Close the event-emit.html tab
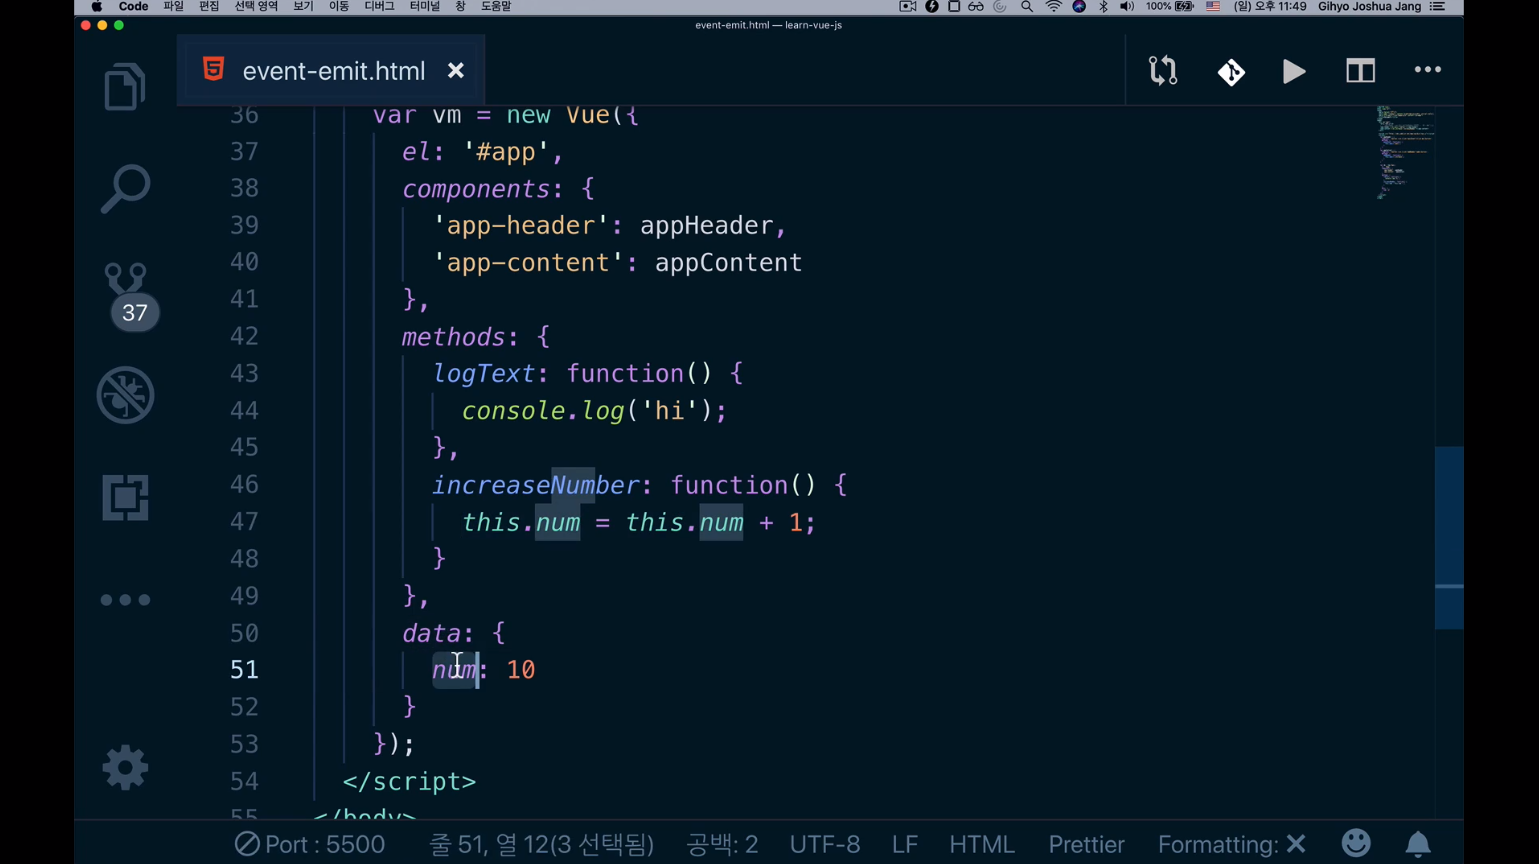This screenshot has height=864, width=1539. click(x=456, y=71)
